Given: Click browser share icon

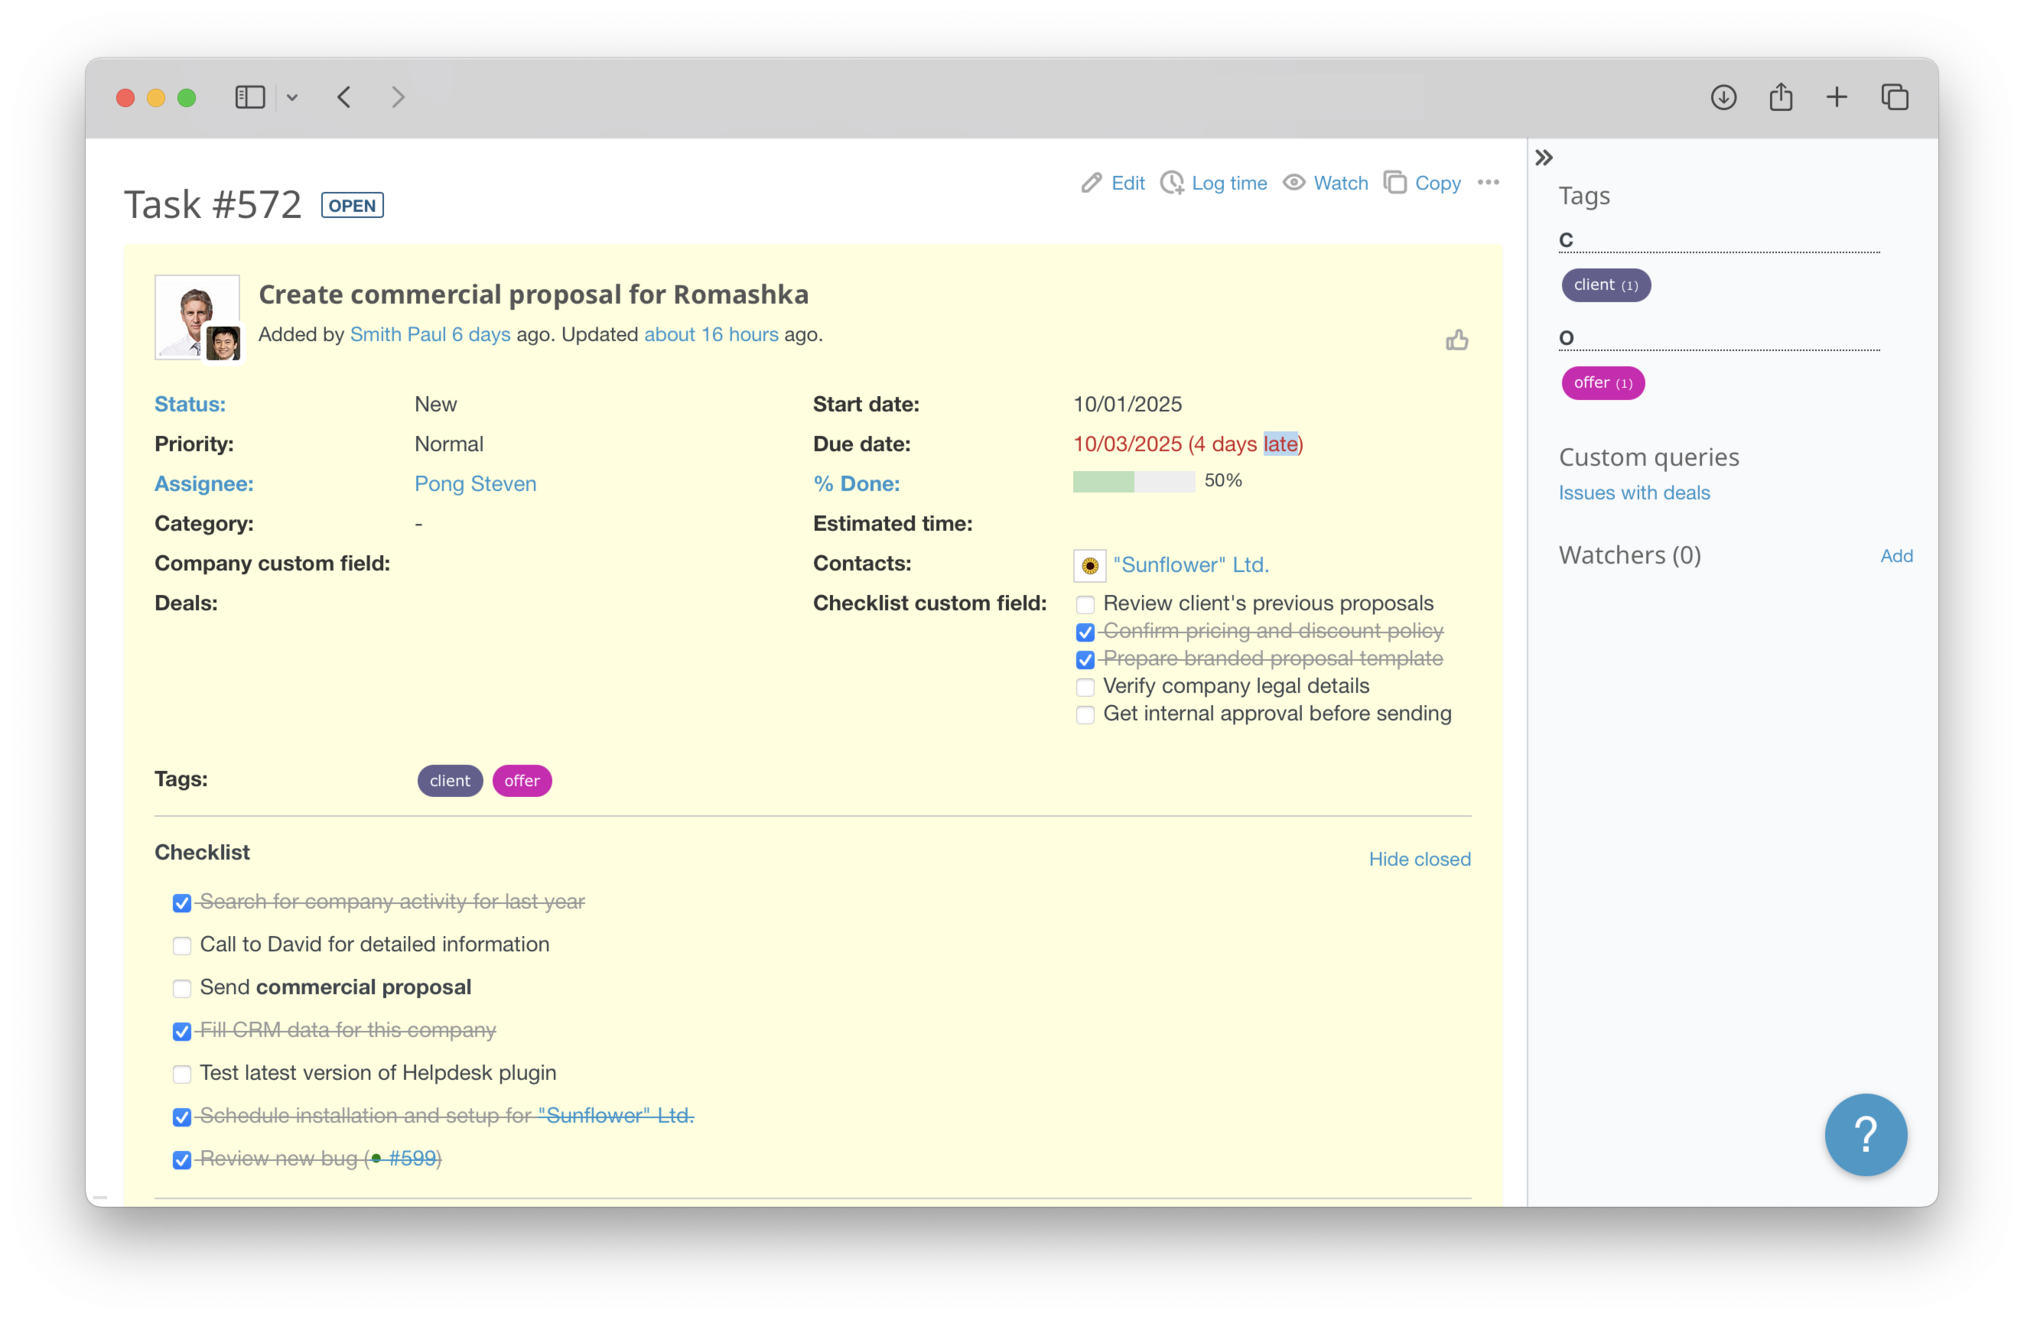Looking at the screenshot, I should [1780, 97].
